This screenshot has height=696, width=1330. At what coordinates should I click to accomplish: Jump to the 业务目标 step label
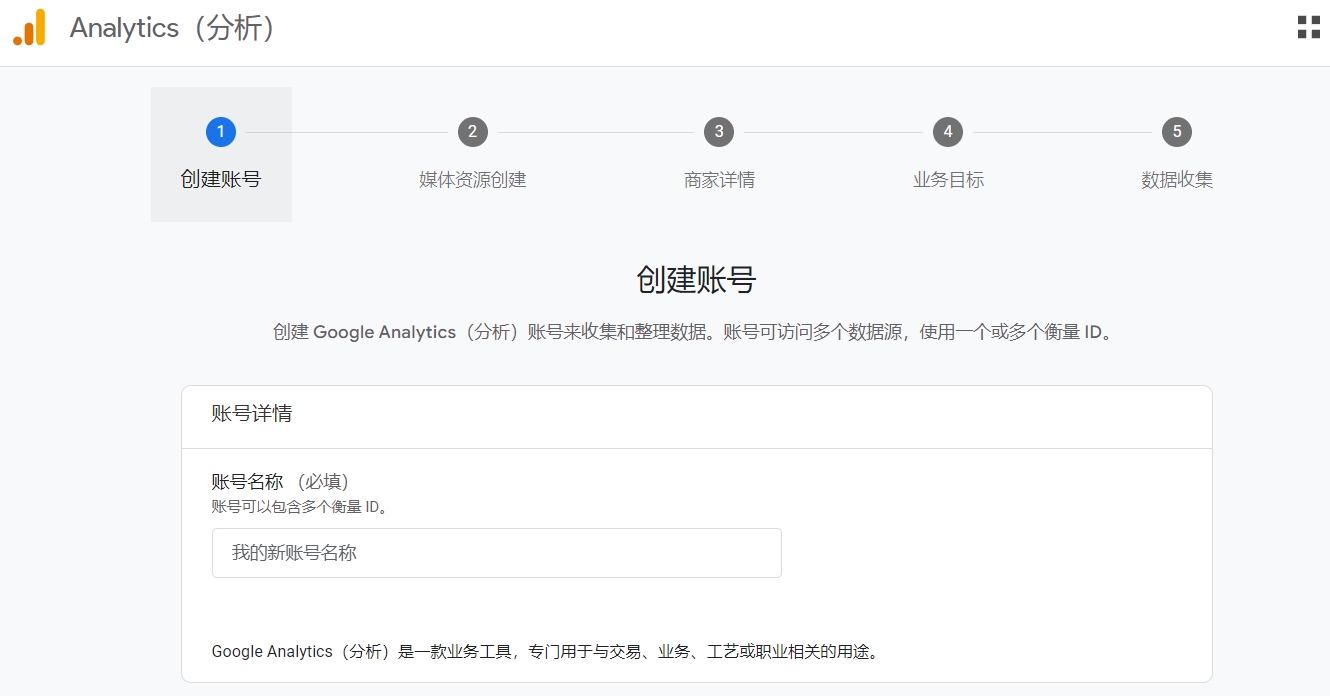(x=947, y=180)
